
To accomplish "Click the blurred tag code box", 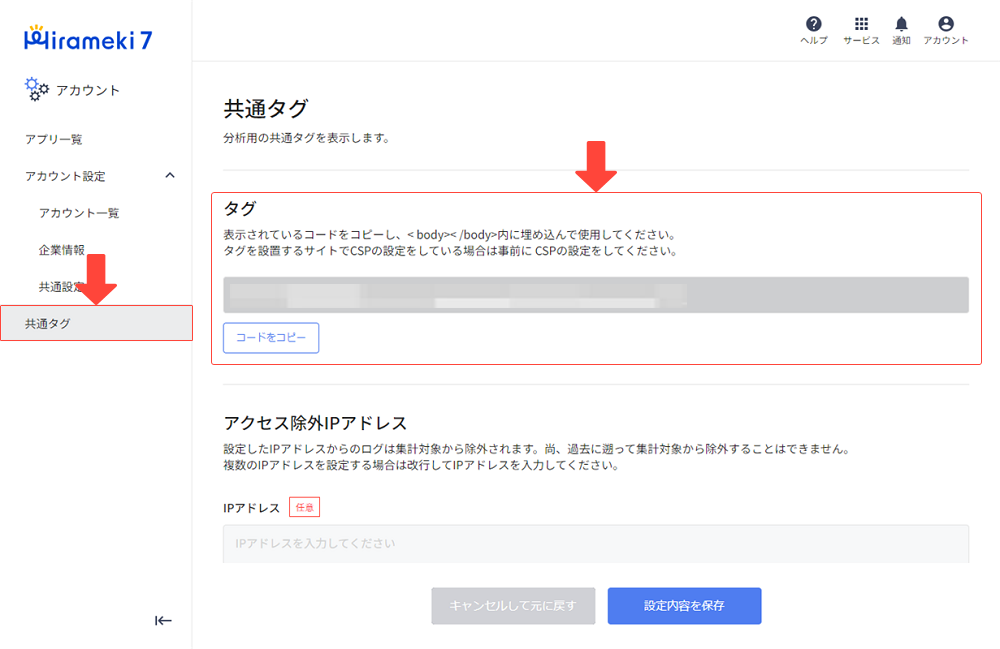I will pos(596,295).
